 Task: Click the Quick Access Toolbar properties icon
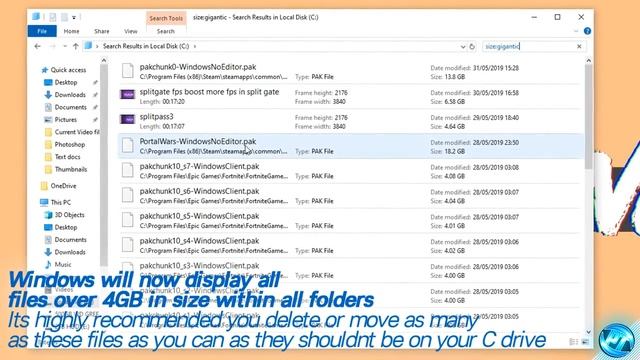coord(53,17)
